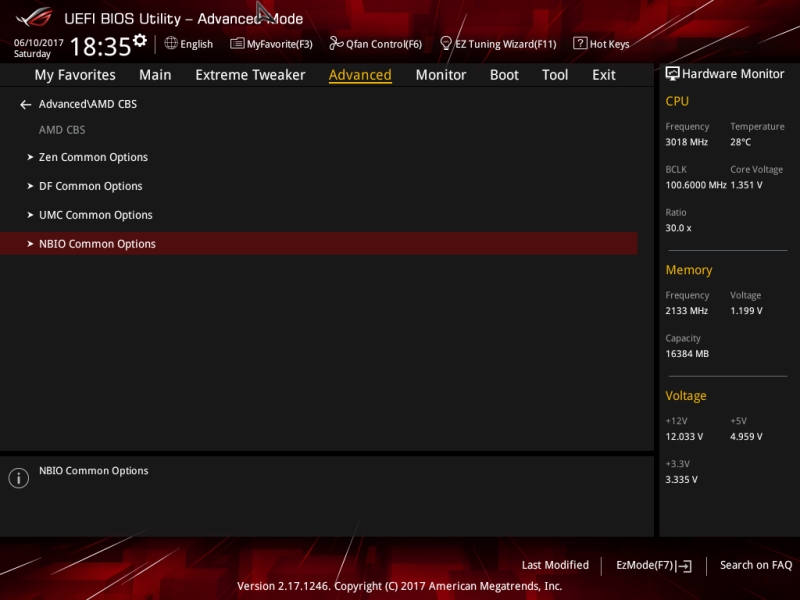Expand UMC Common Options arrow
Viewport: 800px width, 600px height.
click(30, 215)
